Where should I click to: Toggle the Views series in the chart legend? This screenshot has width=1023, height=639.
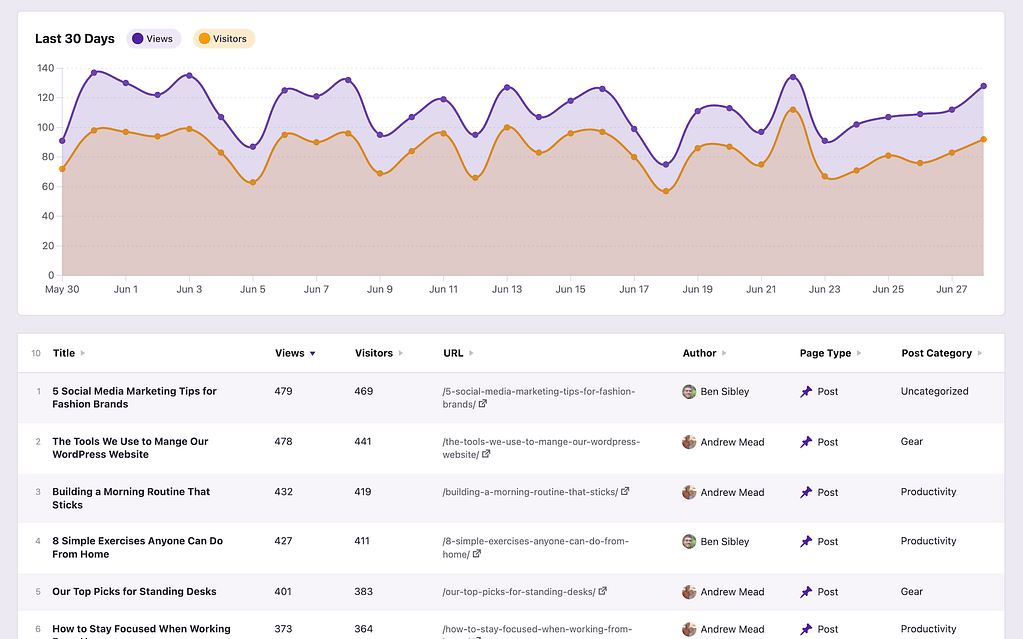click(x=152, y=38)
